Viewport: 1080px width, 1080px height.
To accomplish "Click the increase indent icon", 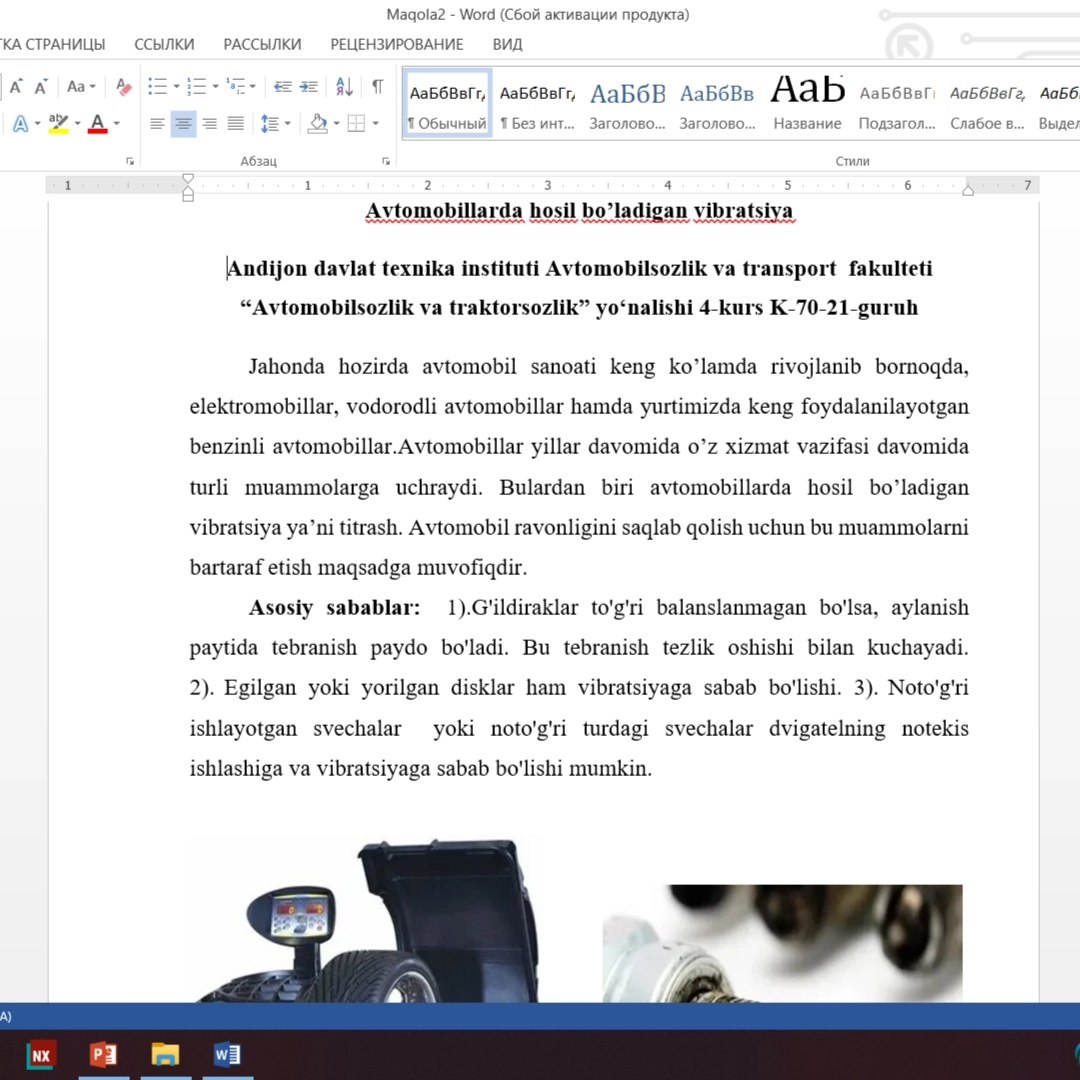I will click(309, 87).
